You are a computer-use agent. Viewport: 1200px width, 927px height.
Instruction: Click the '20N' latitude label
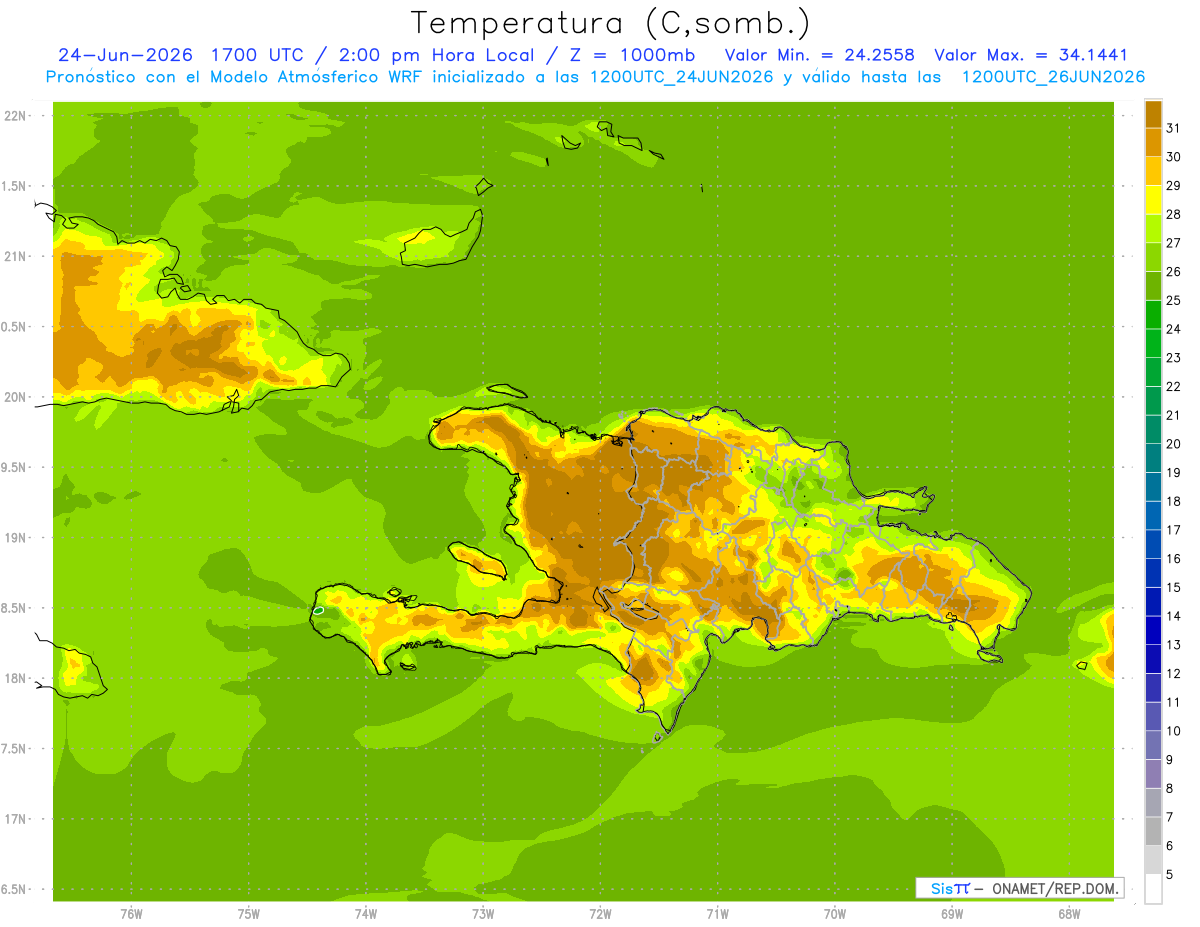click(x=16, y=397)
